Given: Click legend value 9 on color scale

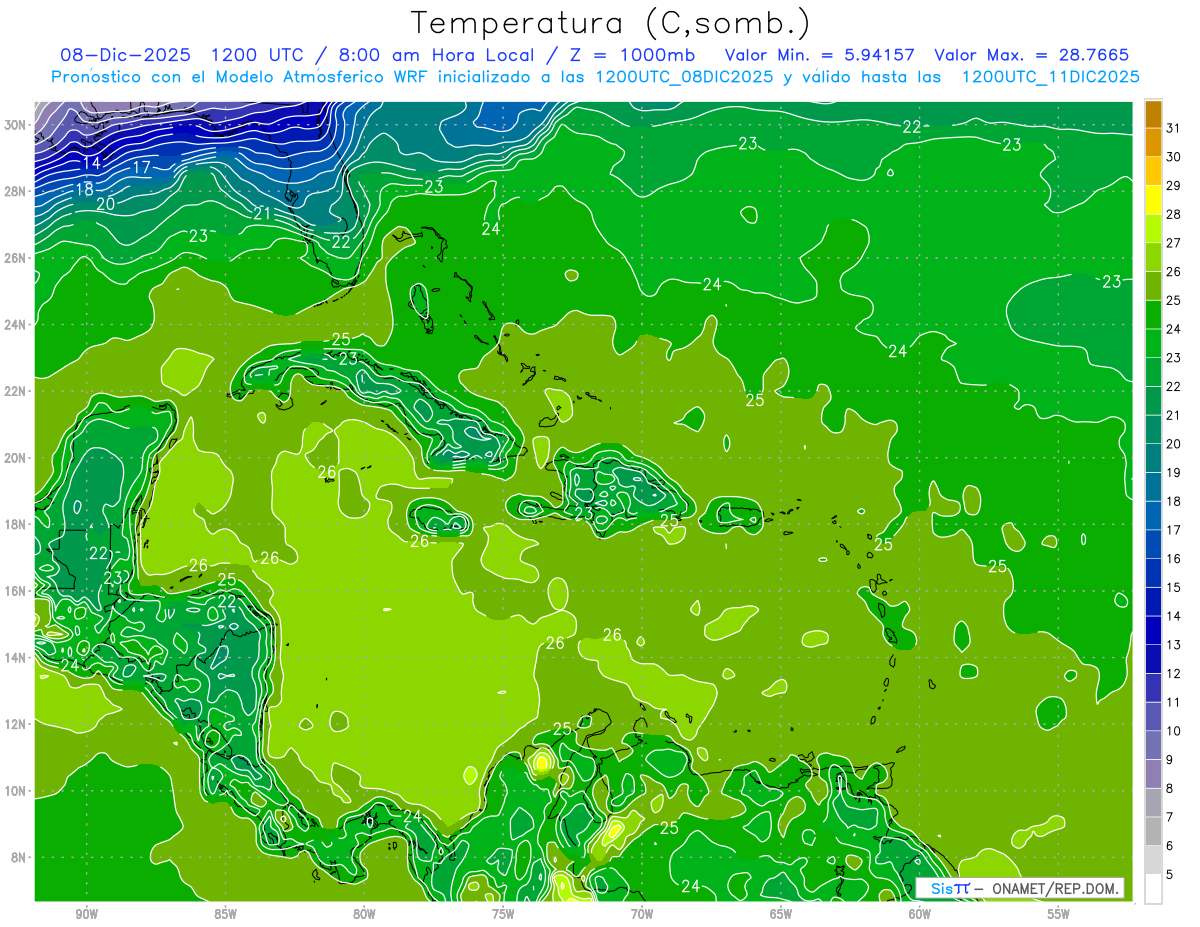Looking at the screenshot, I should 1170,761.
